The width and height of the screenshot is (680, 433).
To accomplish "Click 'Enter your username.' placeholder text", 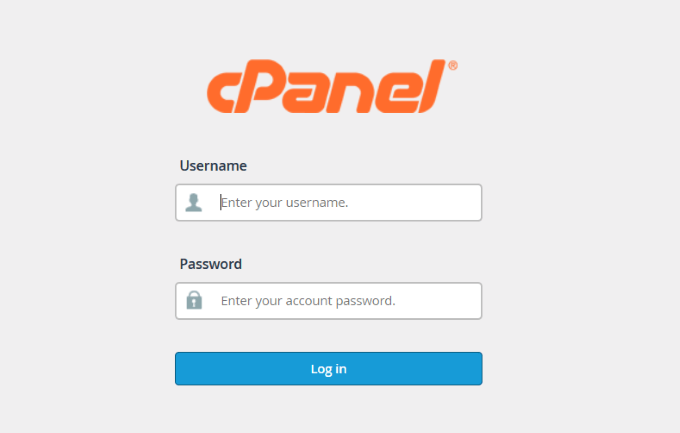I will click(285, 202).
